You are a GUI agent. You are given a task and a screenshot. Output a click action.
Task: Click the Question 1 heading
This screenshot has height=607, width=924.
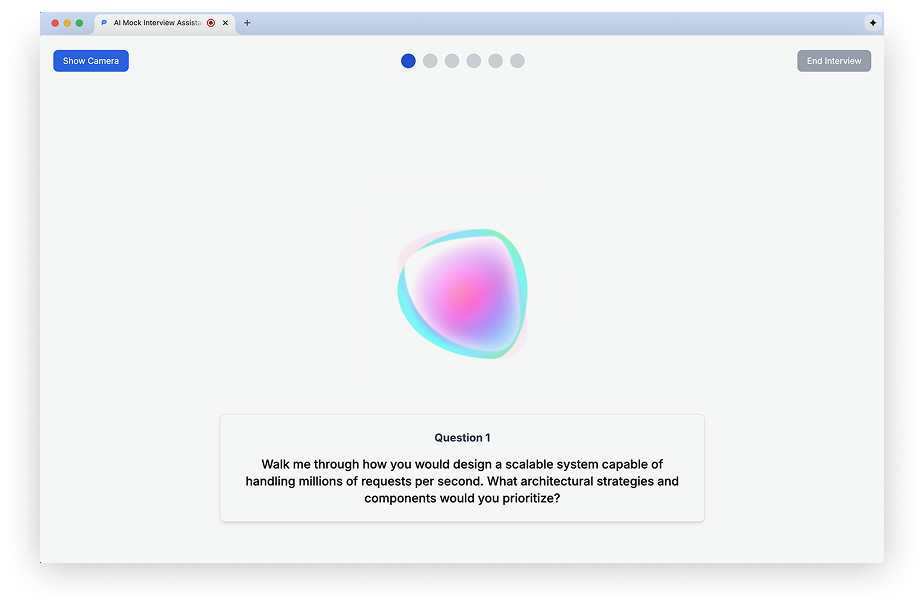[x=462, y=438]
